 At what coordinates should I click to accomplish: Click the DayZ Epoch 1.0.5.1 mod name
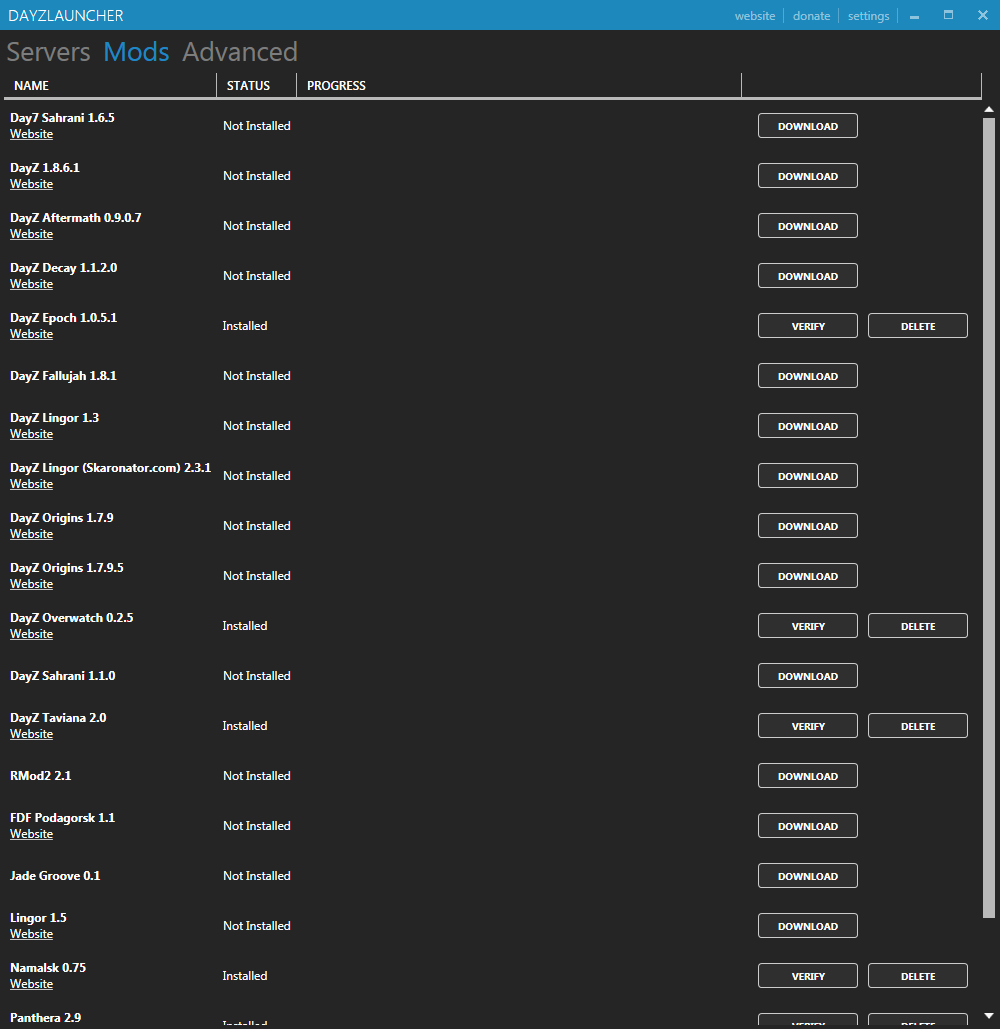pyautogui.click(x=64, y=318)
